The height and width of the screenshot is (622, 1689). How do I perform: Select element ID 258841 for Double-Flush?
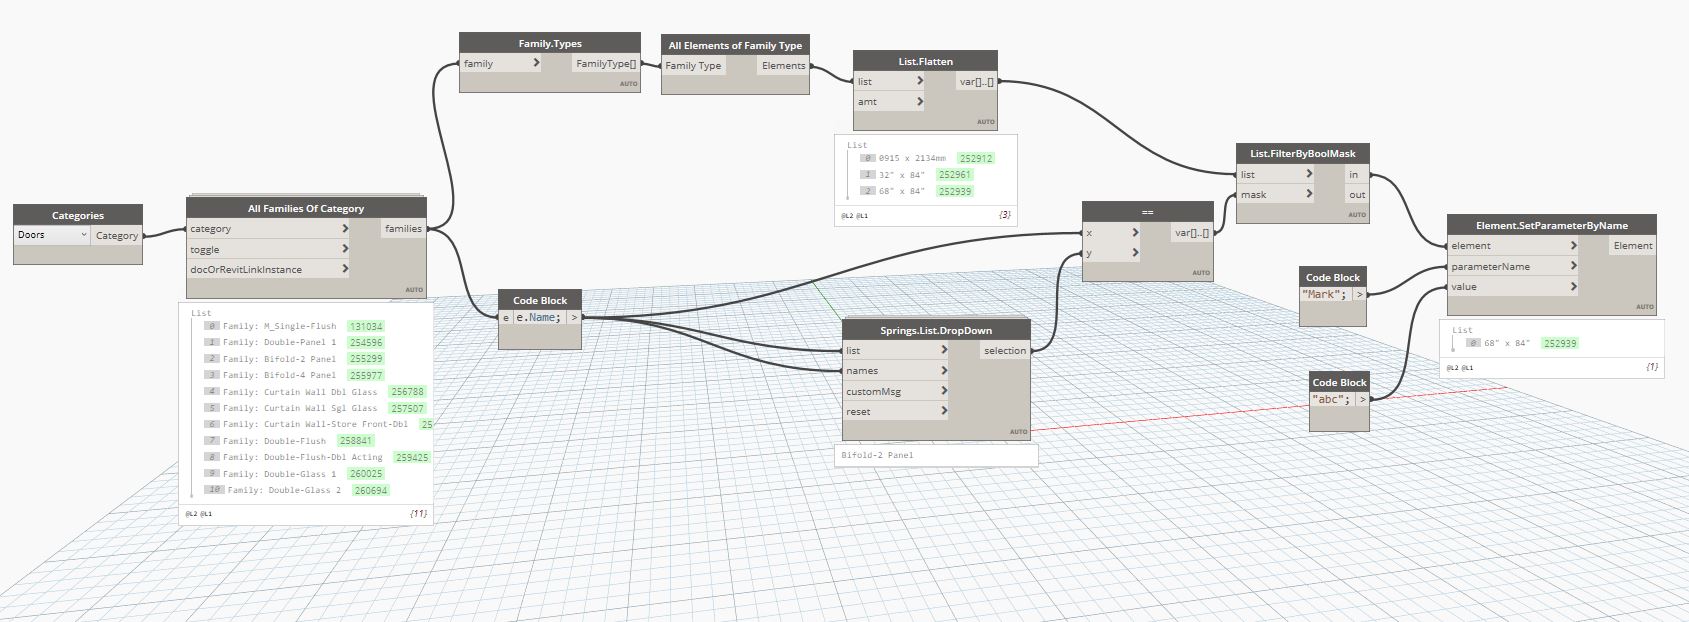coord(354,441)
